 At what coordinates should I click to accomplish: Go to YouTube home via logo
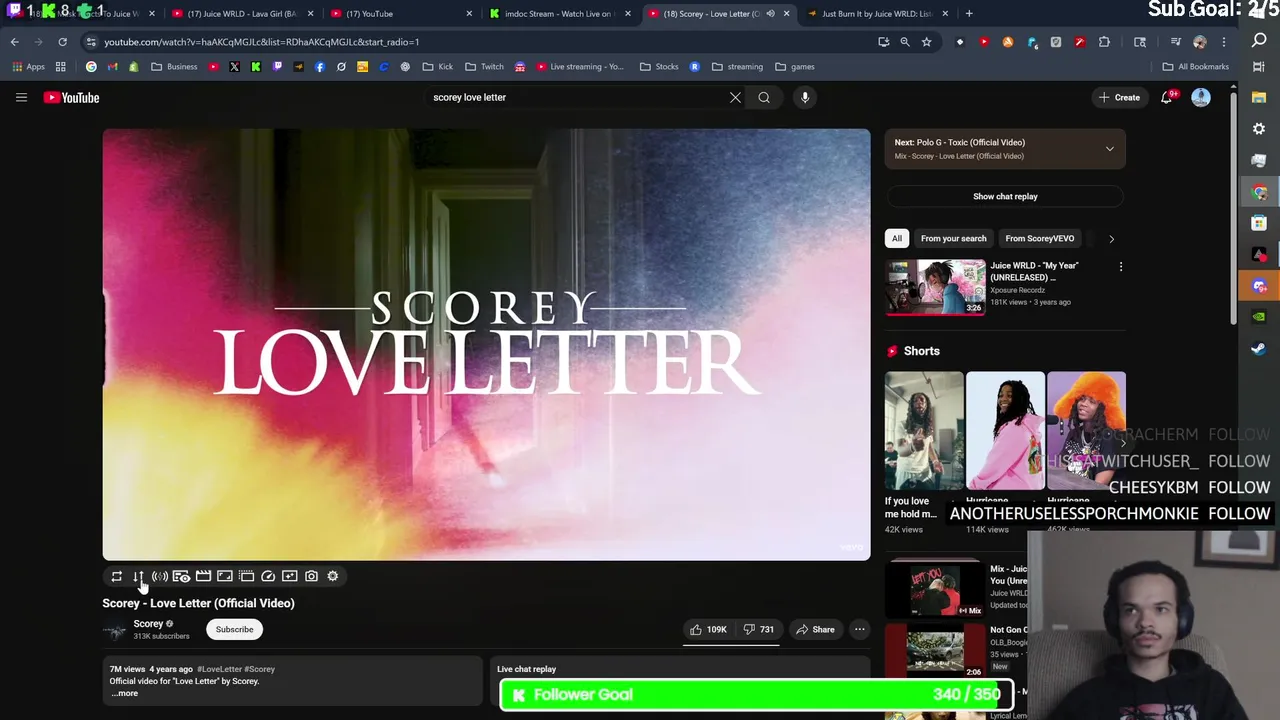71,97
